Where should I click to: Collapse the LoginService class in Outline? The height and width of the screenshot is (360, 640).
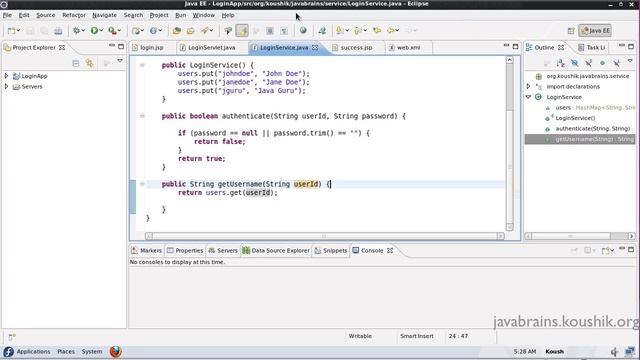528,97
